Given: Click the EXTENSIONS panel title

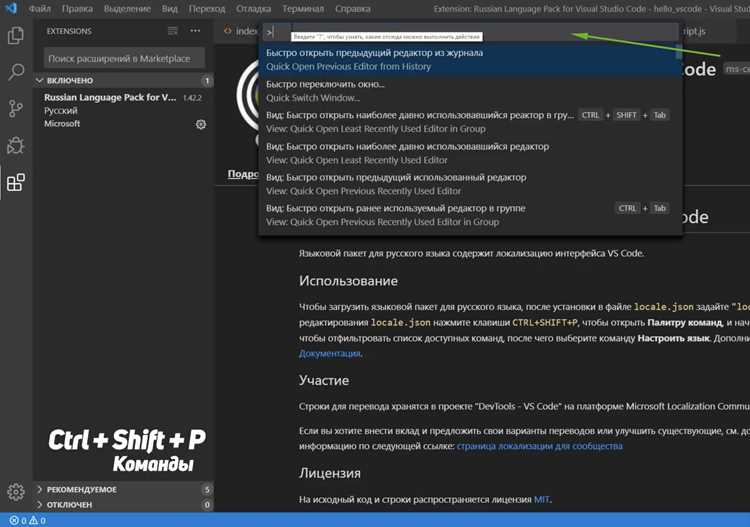Looking at the screenshot, I should click(69, 31).
